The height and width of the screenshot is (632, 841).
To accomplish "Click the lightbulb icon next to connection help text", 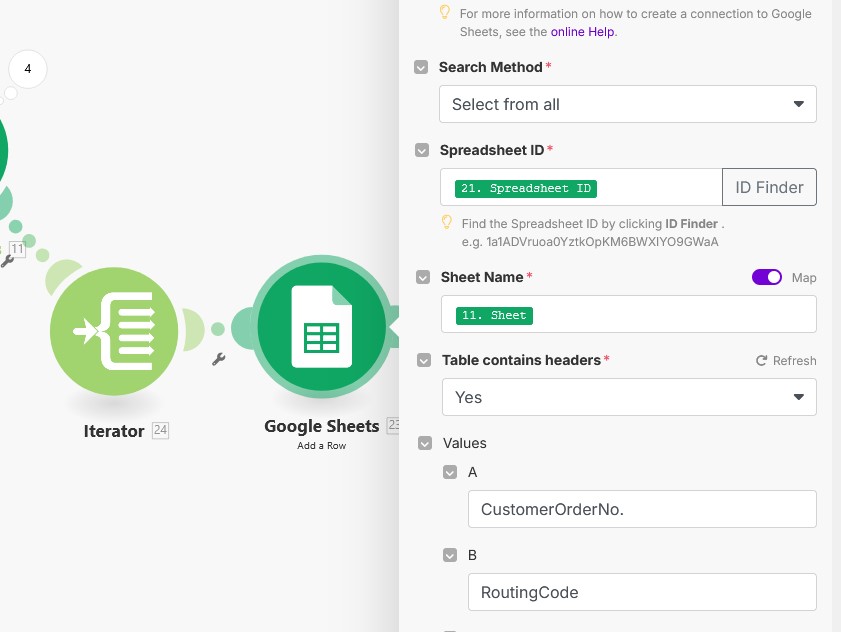I will point(445,12).
